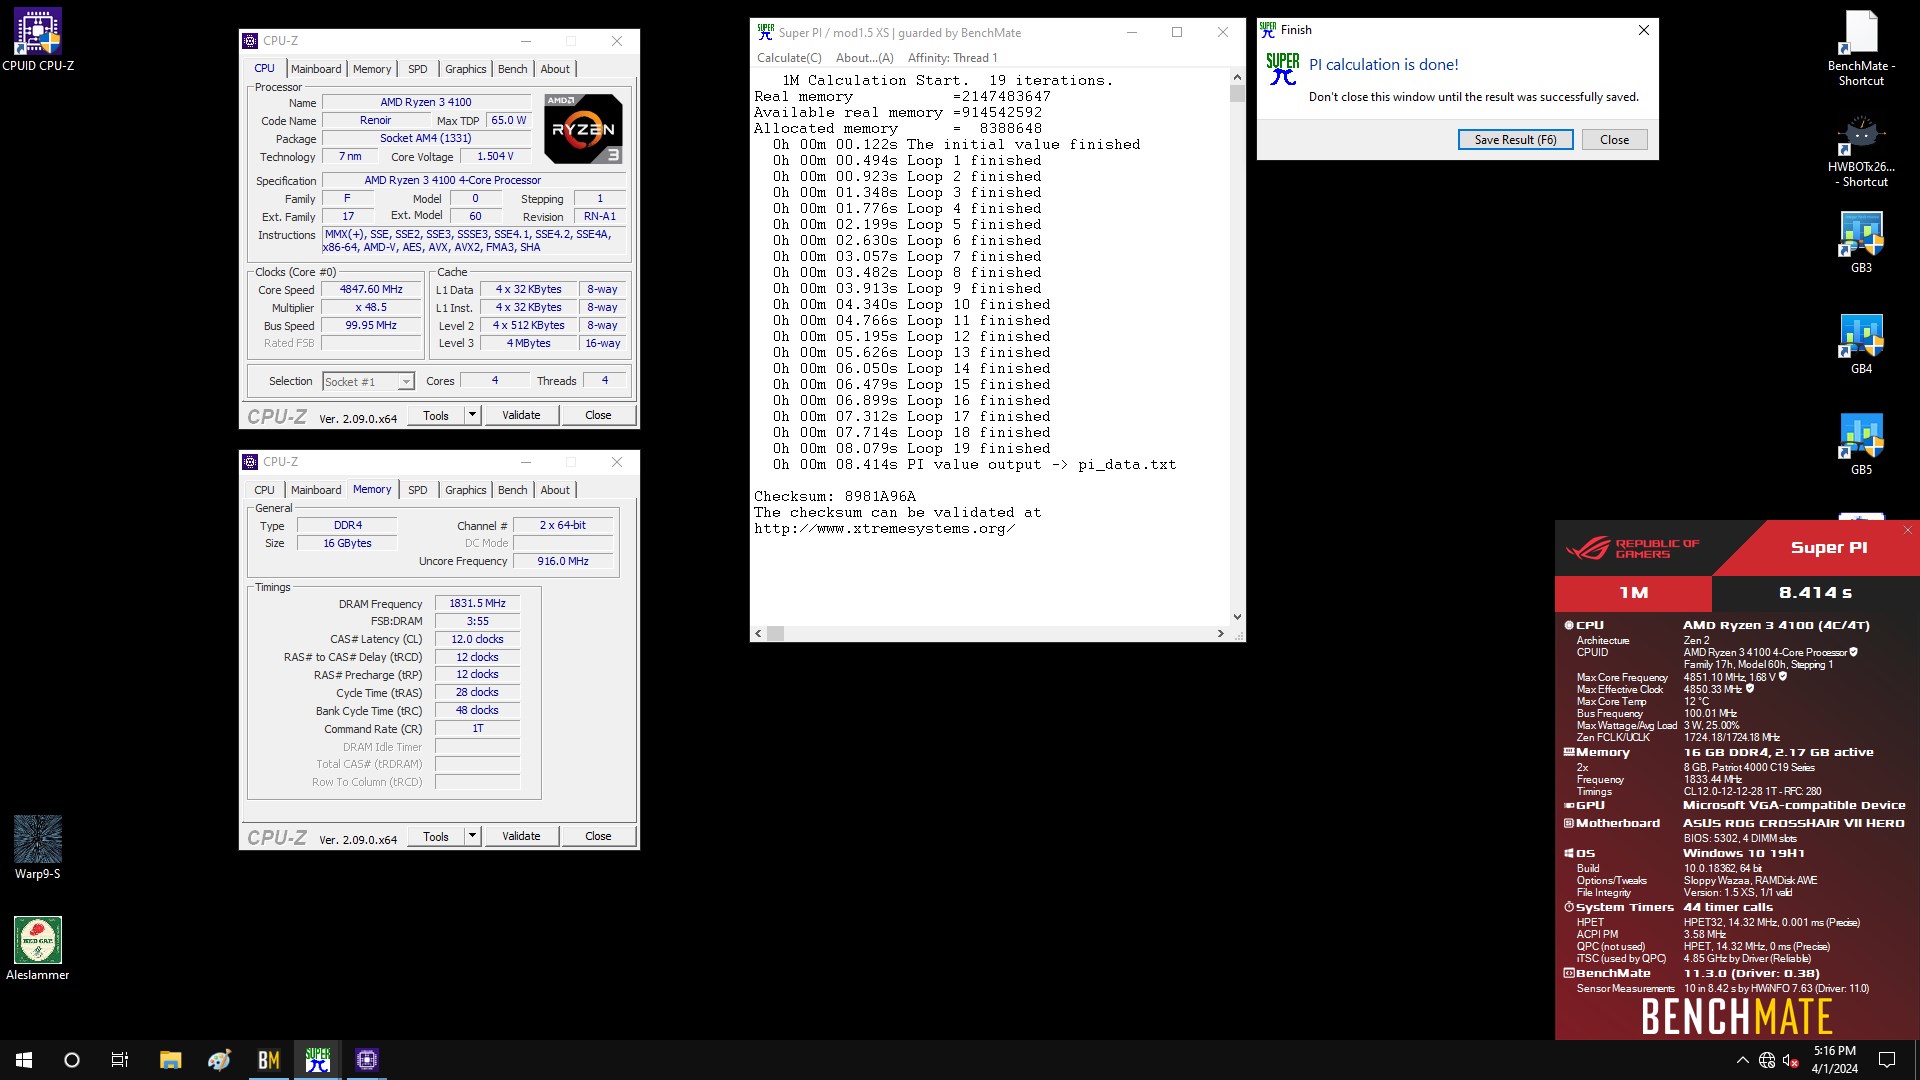This screenshot has width=1920, height=1080.
Task: Click the paint palette taskbar icon
Action: 220,1060
